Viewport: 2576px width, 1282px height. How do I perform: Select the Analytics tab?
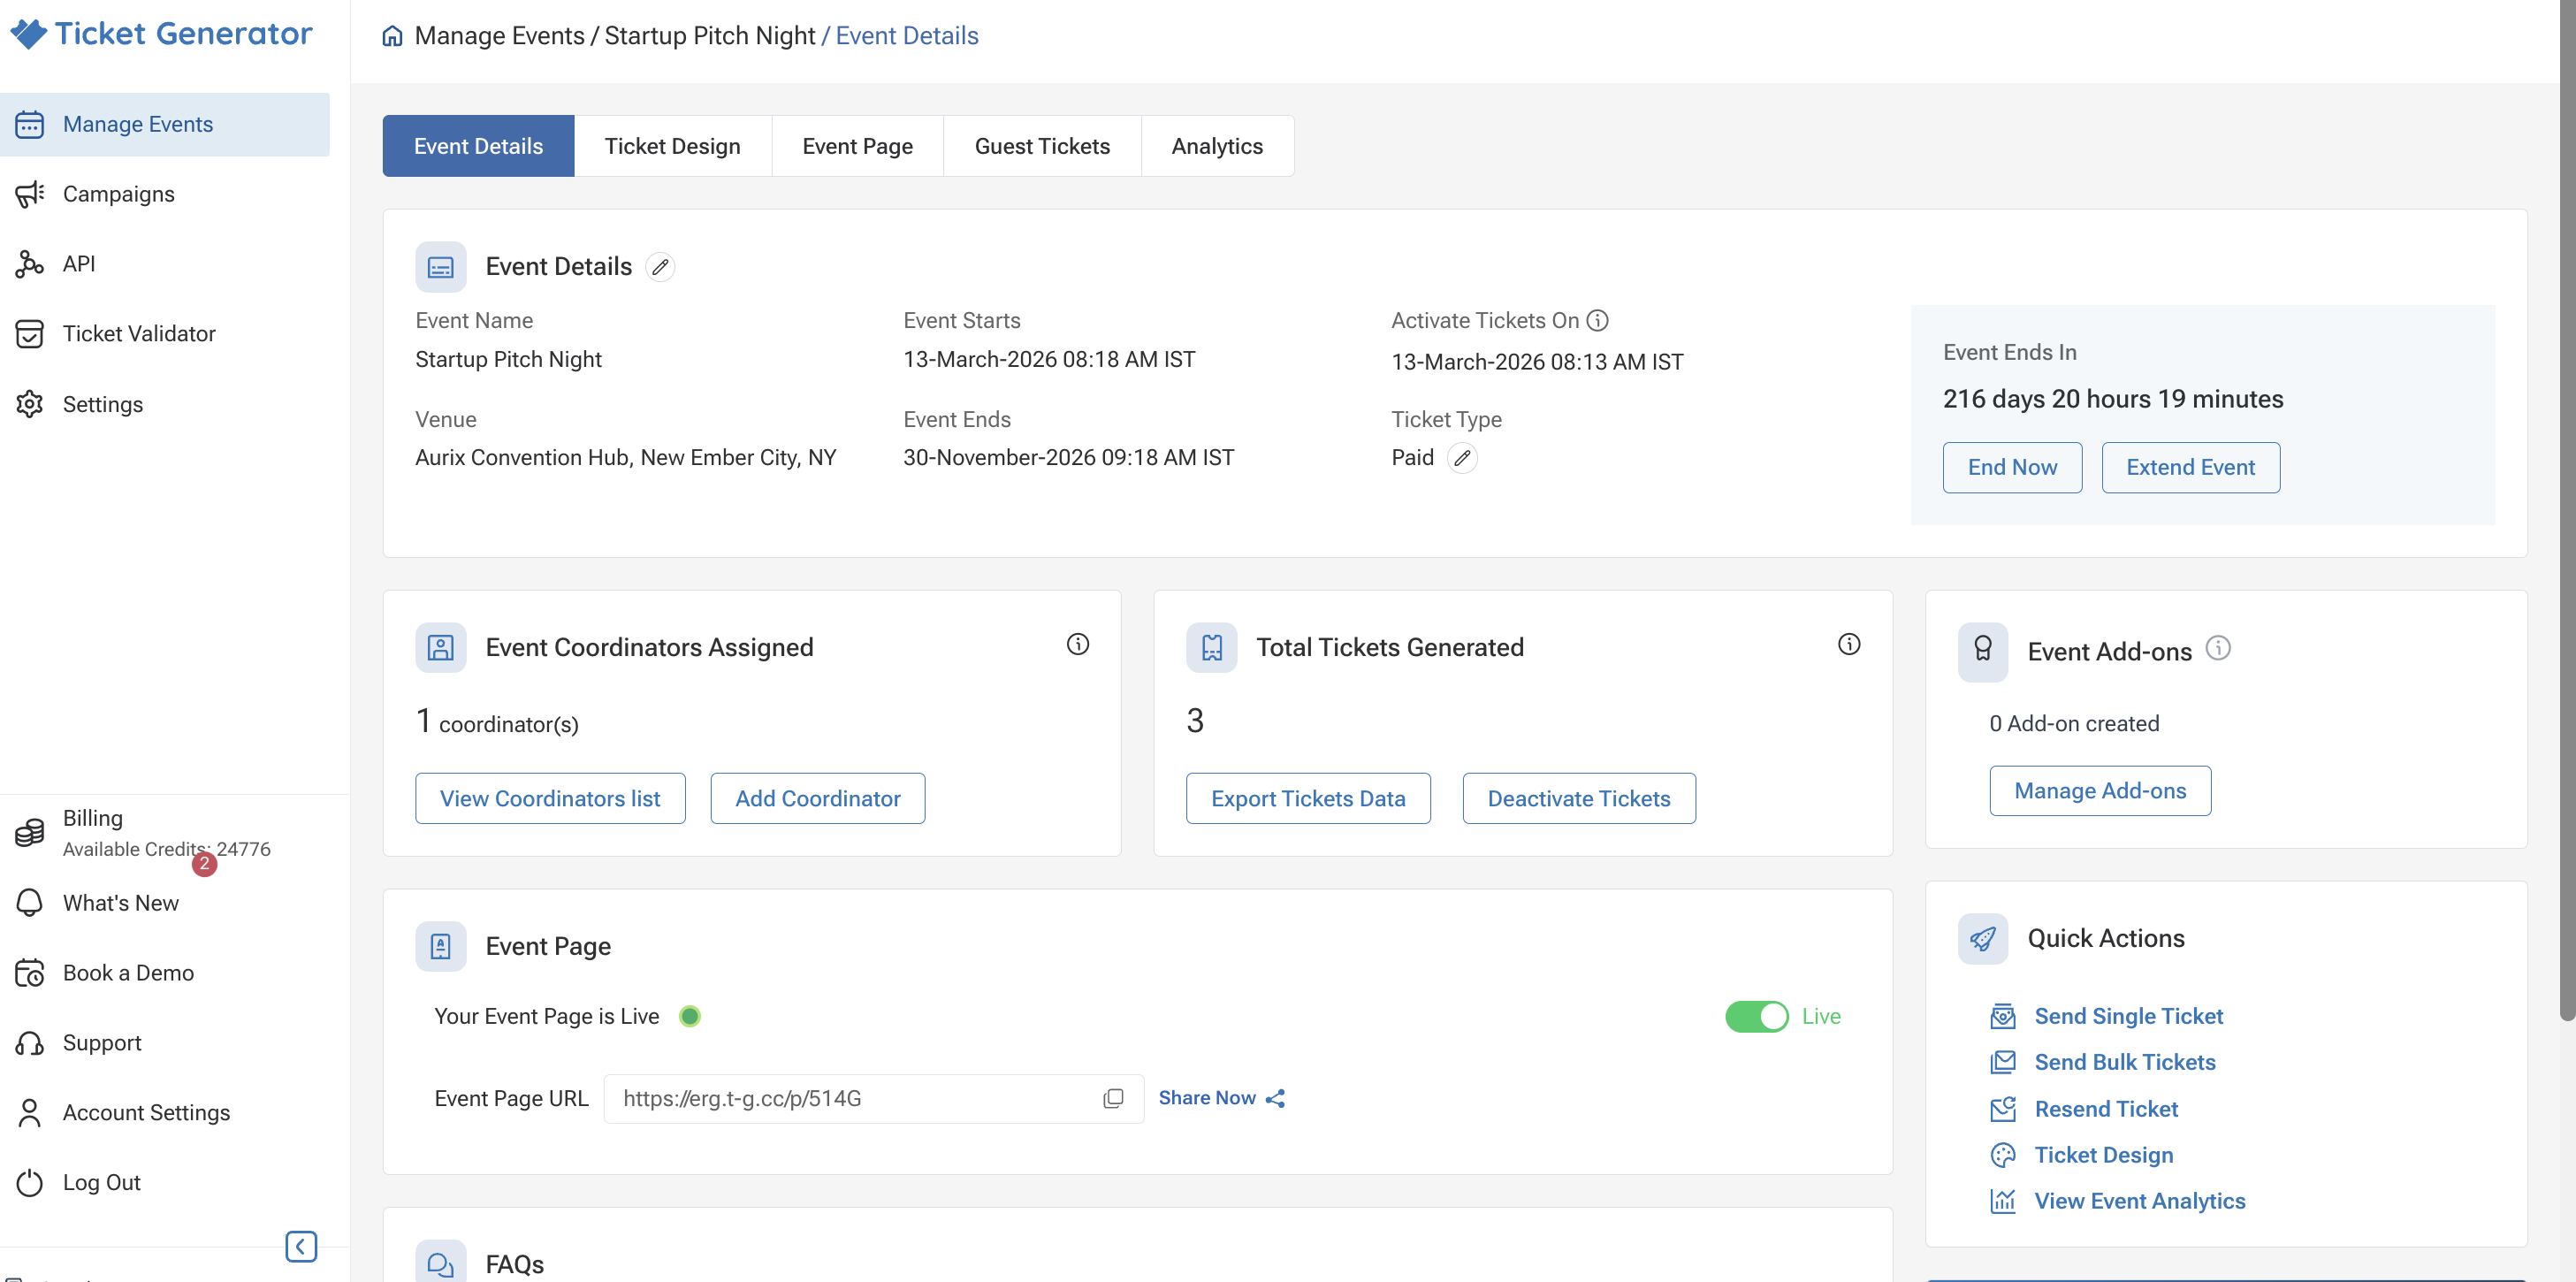[1217, 146]
